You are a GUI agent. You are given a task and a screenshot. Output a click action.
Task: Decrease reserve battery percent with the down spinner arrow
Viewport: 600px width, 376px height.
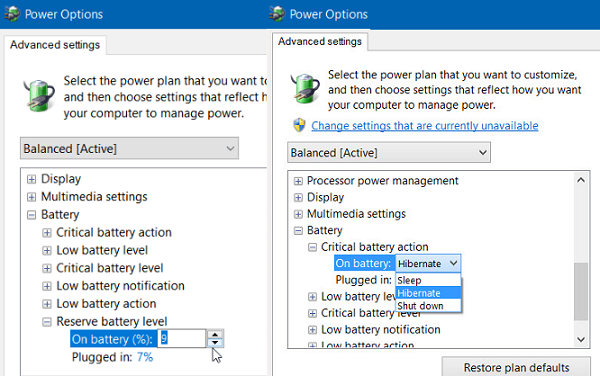215,343
